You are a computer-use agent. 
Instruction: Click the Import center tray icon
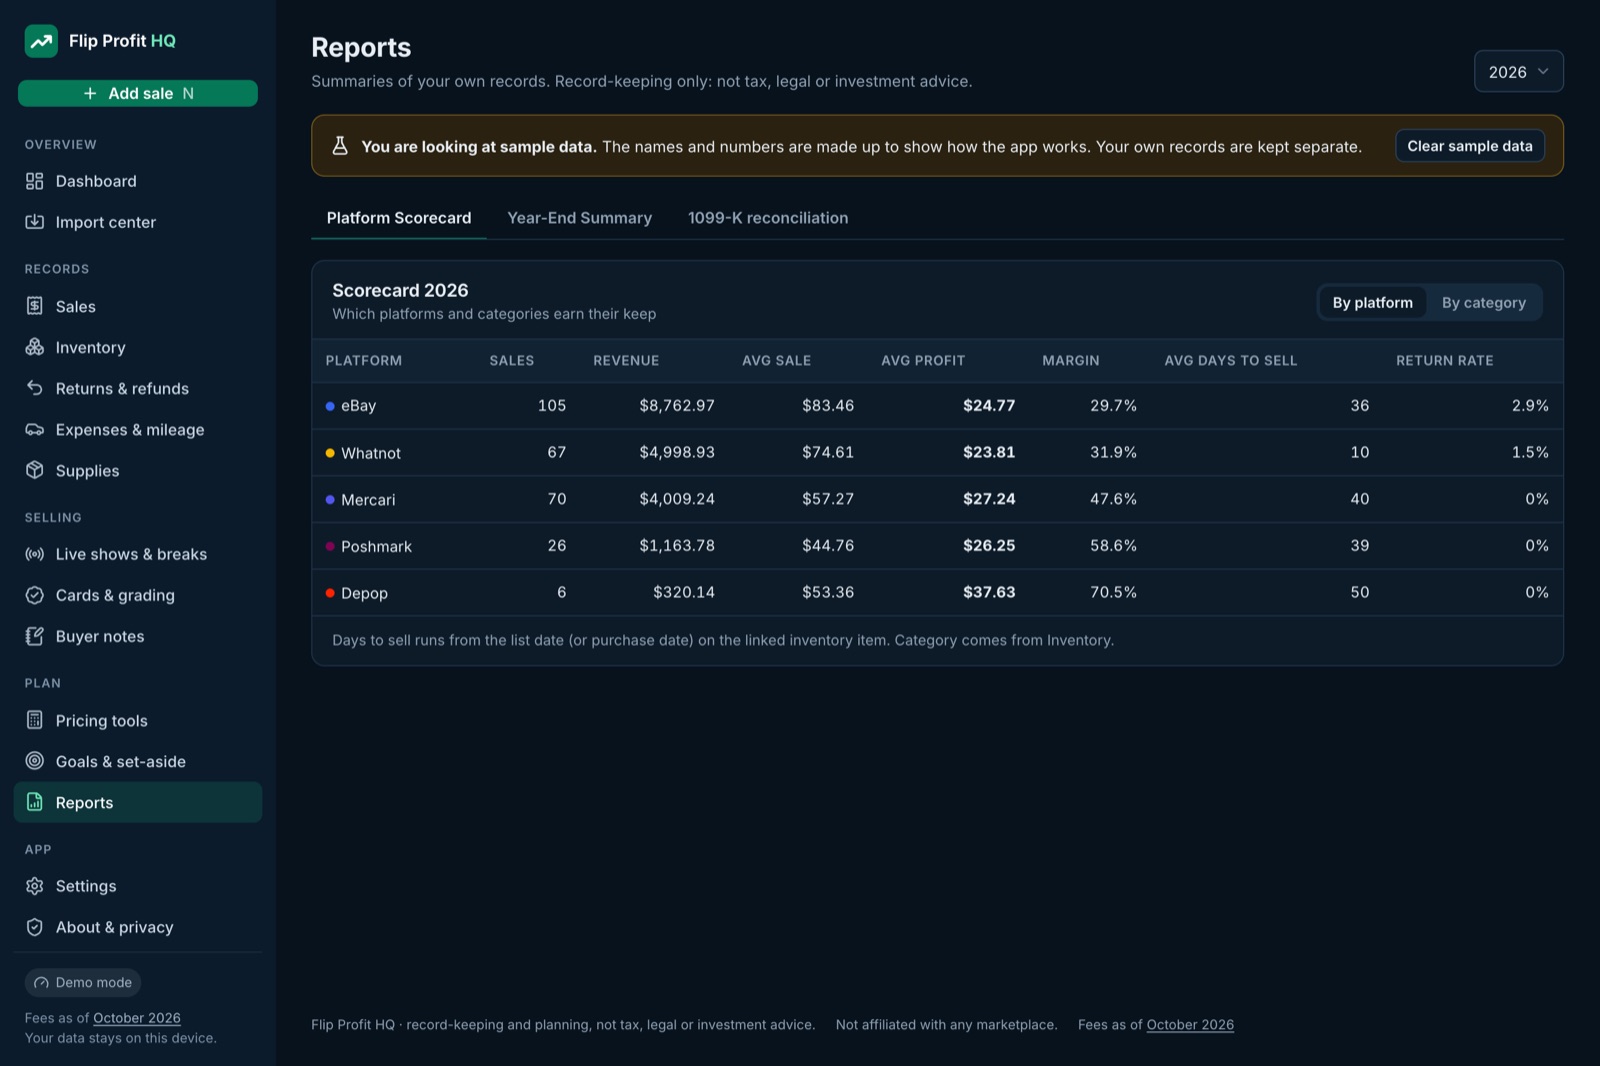click(x=35, y=222)
